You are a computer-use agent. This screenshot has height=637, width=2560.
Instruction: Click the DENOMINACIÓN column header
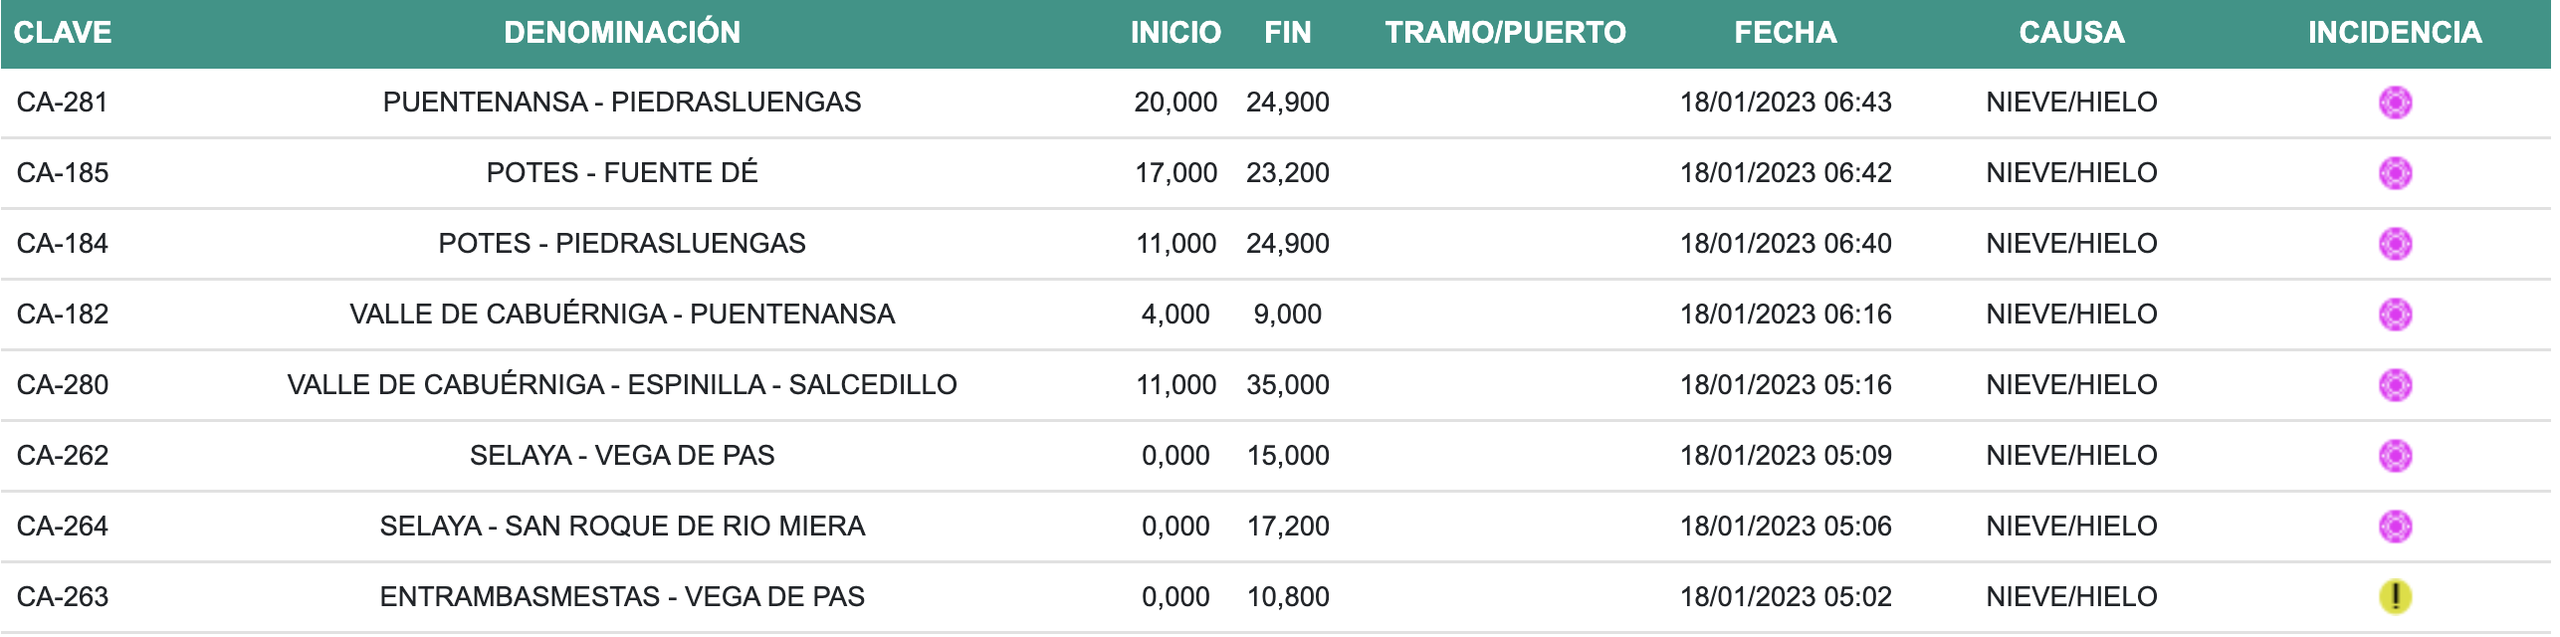click(x=622, y=33)
